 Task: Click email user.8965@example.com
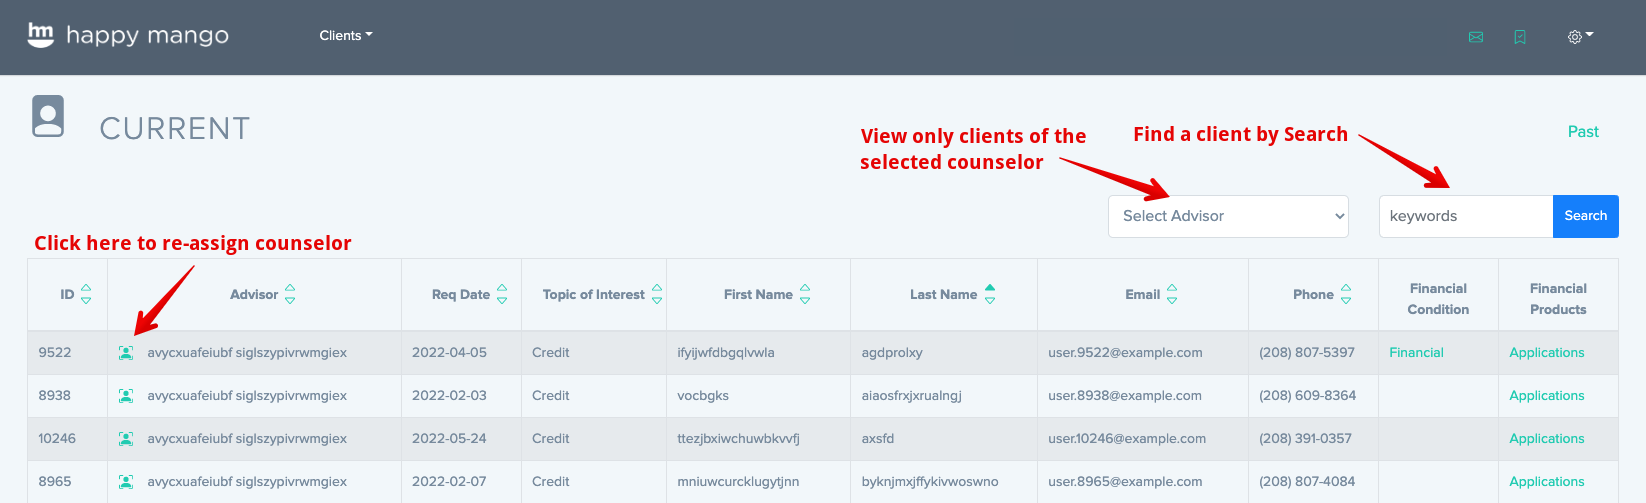[x=1125, y=481]
